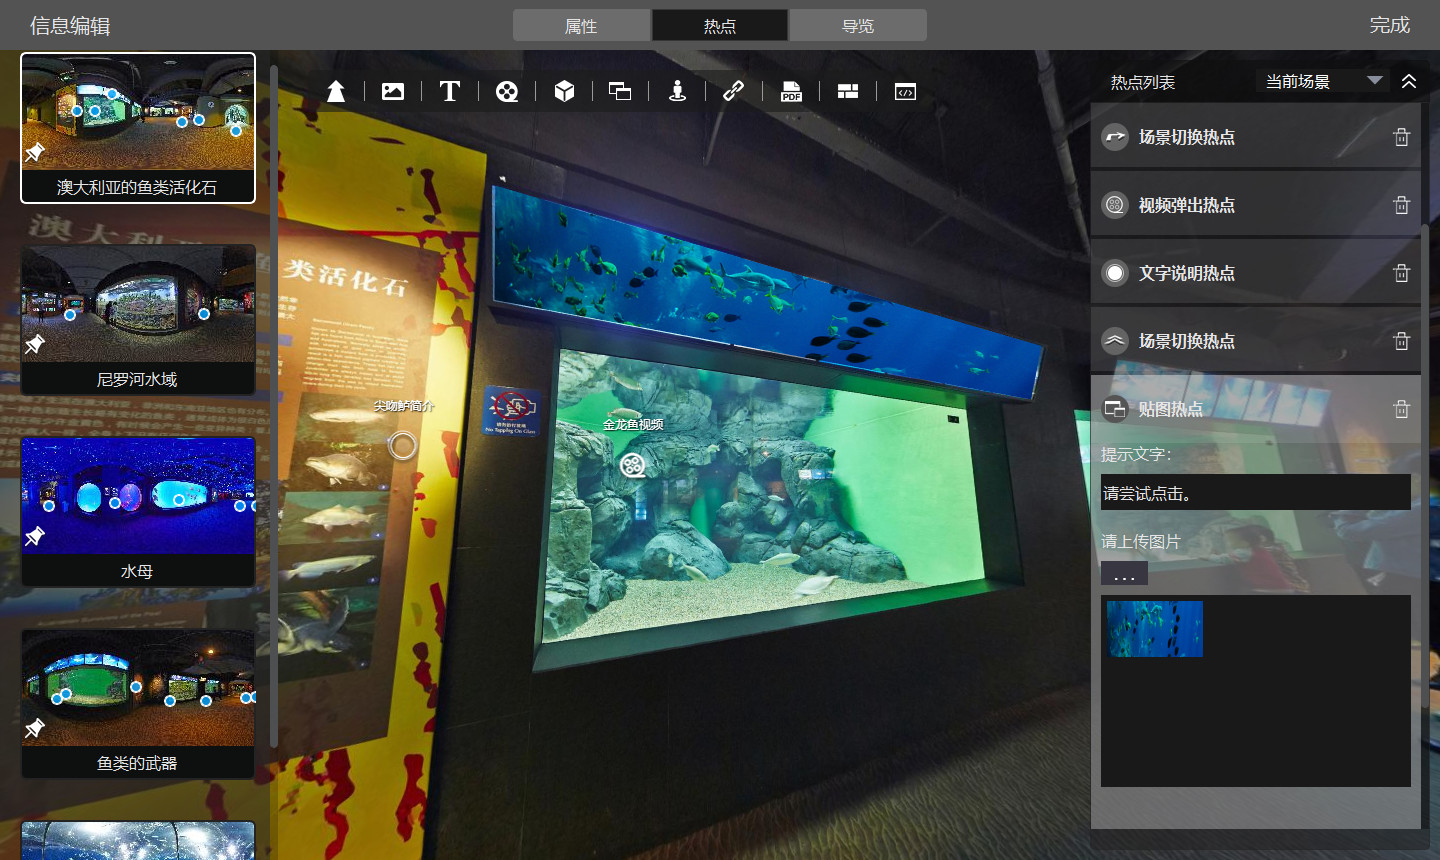Choose the 3D cube object tool
The width and height of the screenshot is (1440, 860).
564,92
